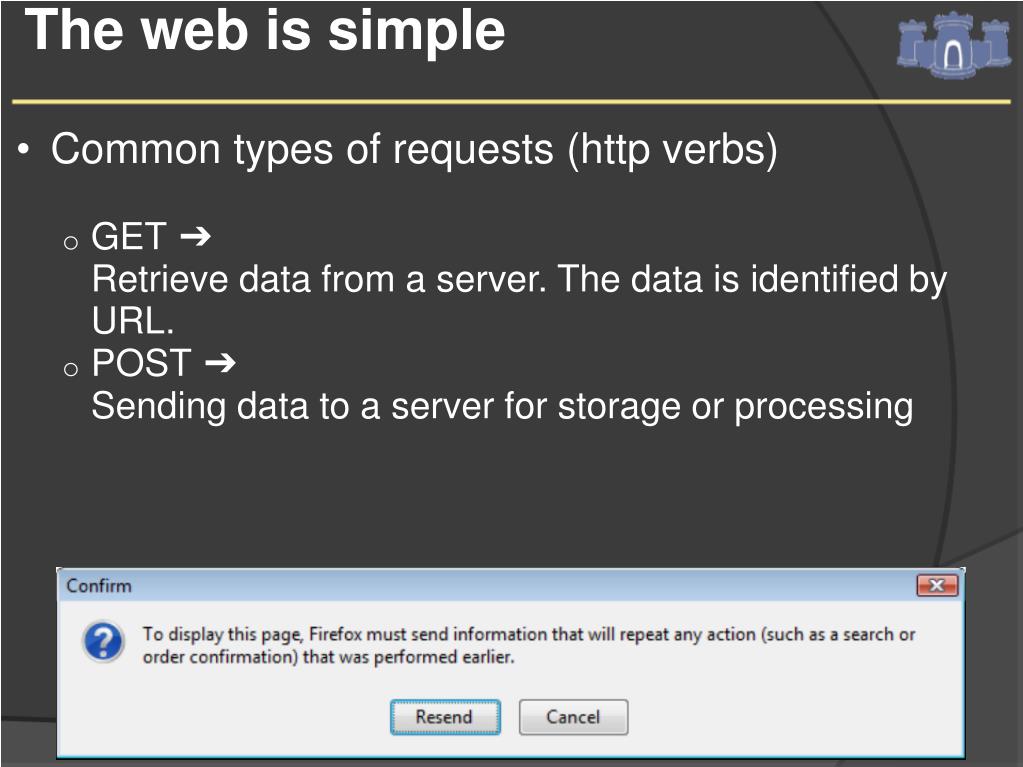Click the yellow divider line under title
This screenshot has width=1023, height=767.
[511, 102]
